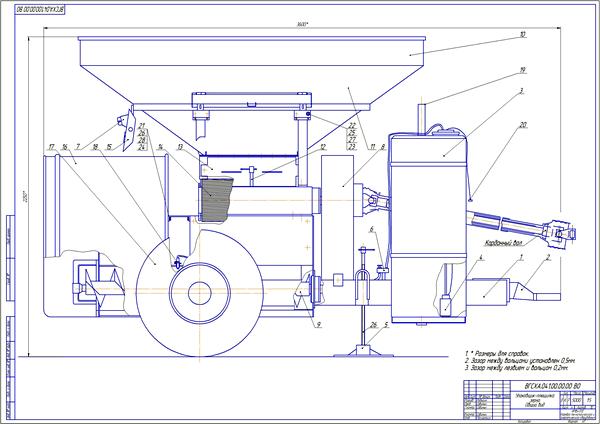Click callout 26 beside callout 5
Image resolution: width=600 pixels, height=424 pixels.
[373, 325]
